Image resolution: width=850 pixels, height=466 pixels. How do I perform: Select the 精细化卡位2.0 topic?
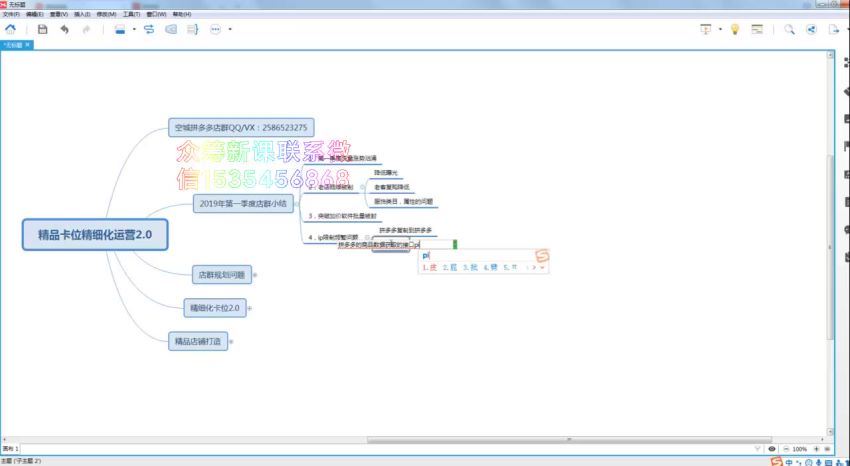(215, 308)
